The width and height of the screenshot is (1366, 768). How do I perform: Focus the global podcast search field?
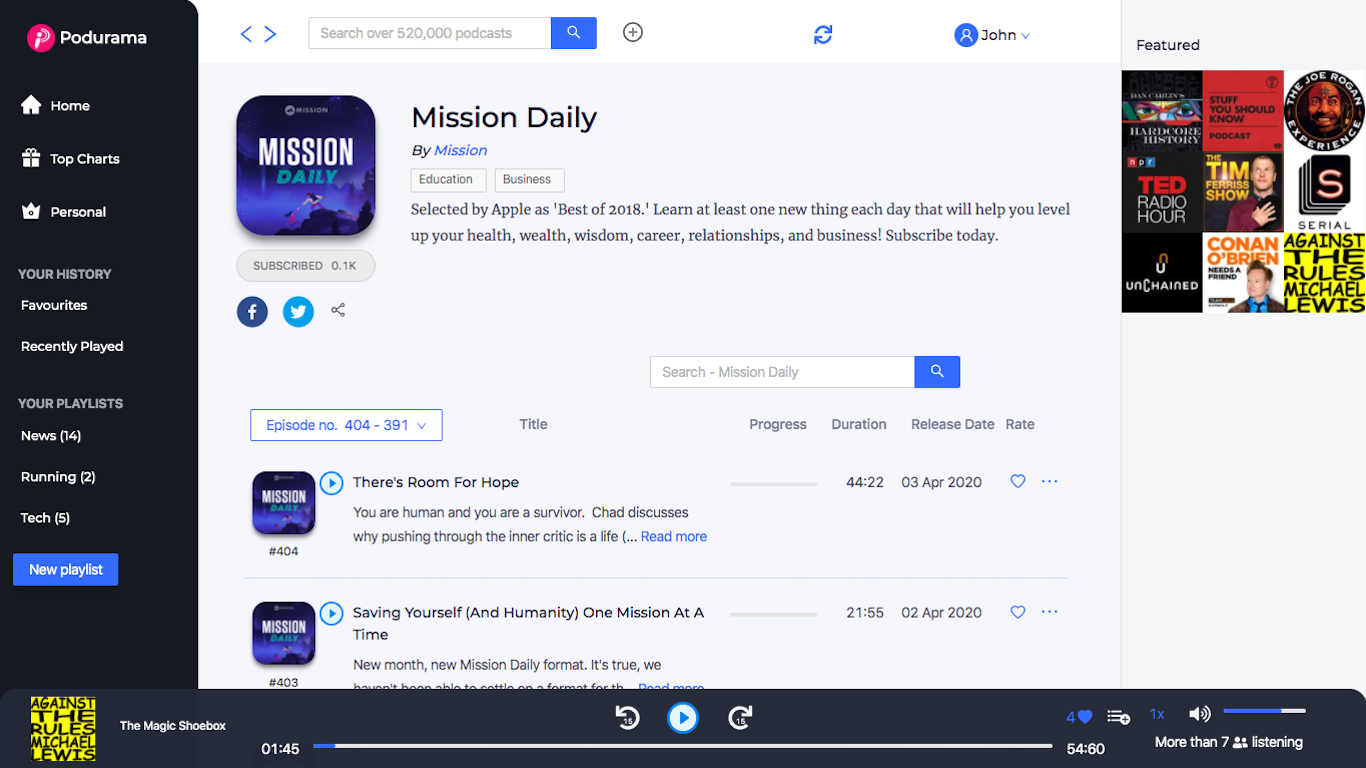pos(430,33)
